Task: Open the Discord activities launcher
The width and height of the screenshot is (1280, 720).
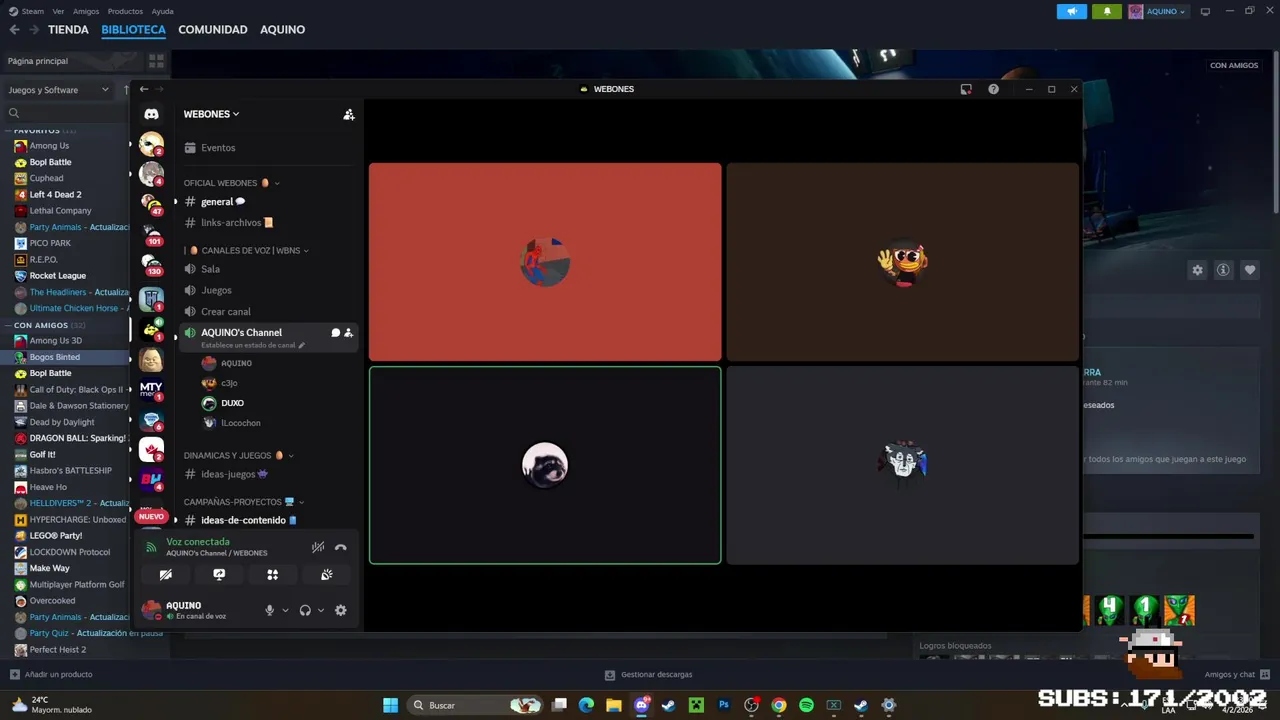Action: [x=272, y=575]
